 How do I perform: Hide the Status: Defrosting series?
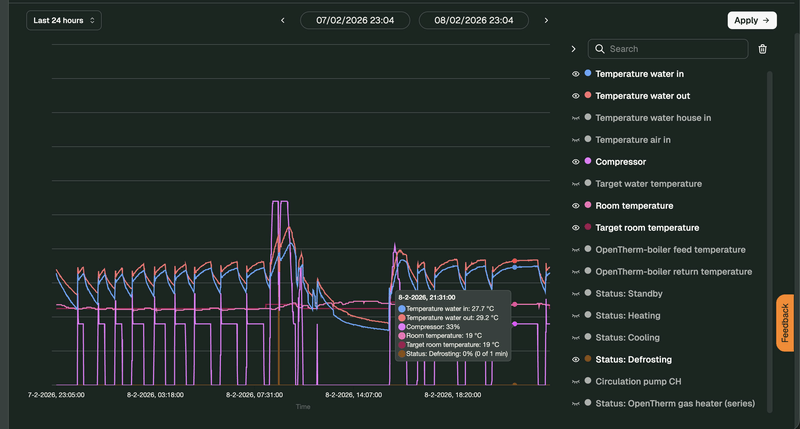click(x=575, y=360)
